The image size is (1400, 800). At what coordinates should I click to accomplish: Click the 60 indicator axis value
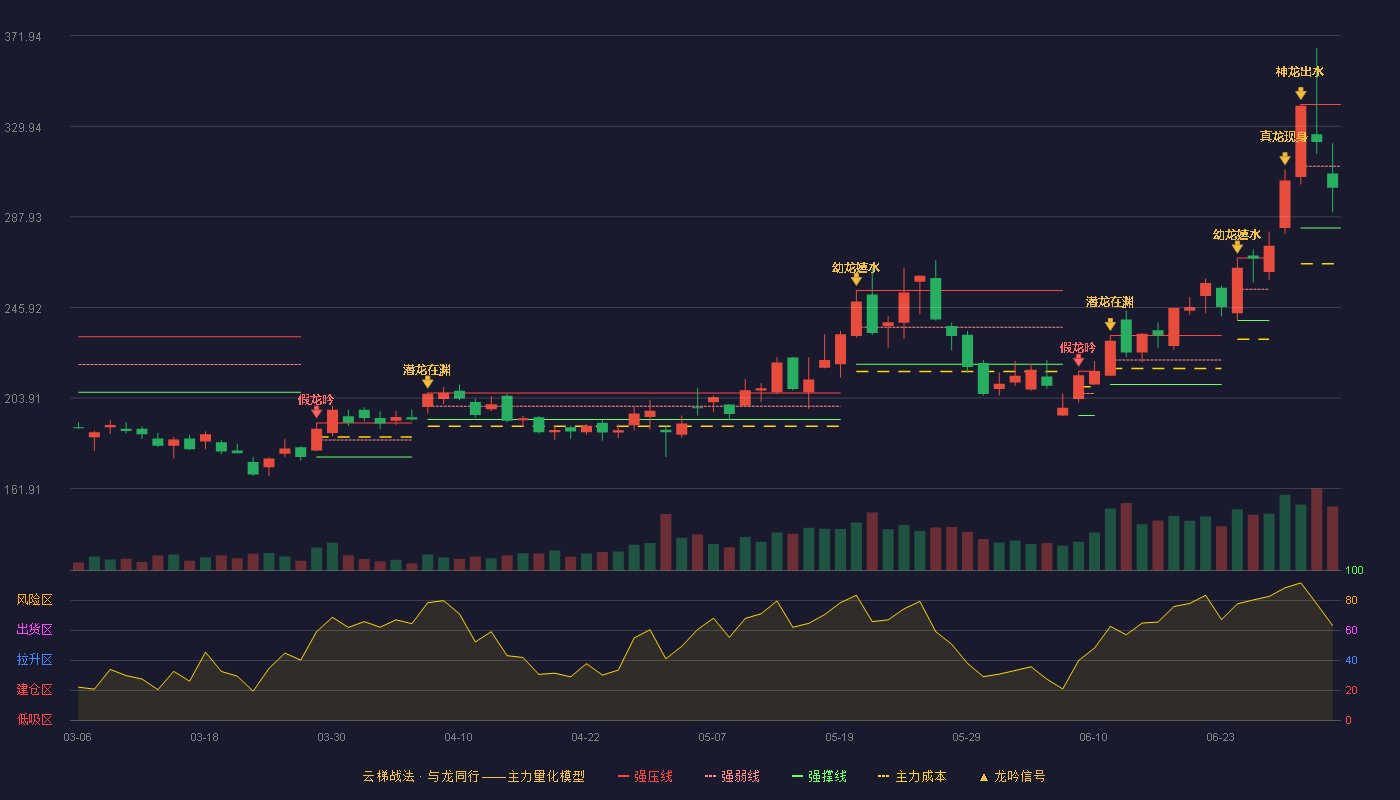click(1351, 630)
